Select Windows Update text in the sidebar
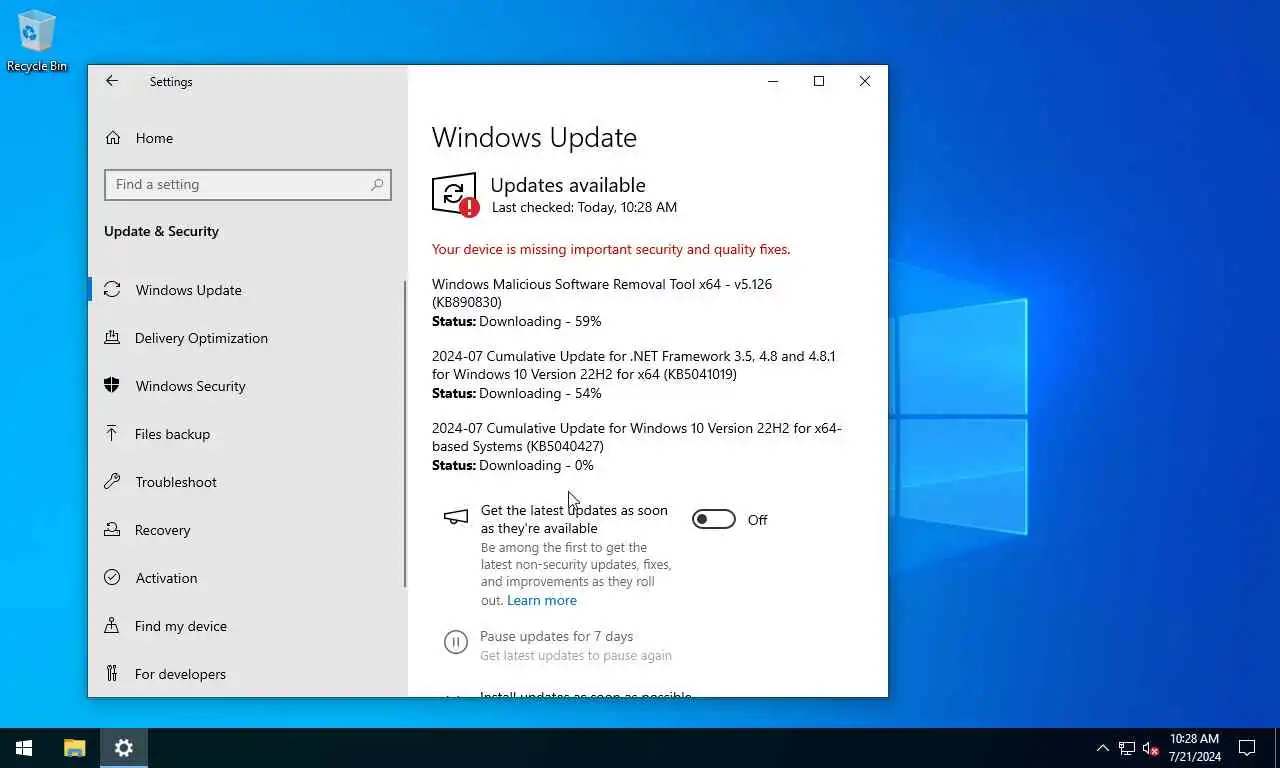The image size is (1280, 768). click(x=188, y=290)
